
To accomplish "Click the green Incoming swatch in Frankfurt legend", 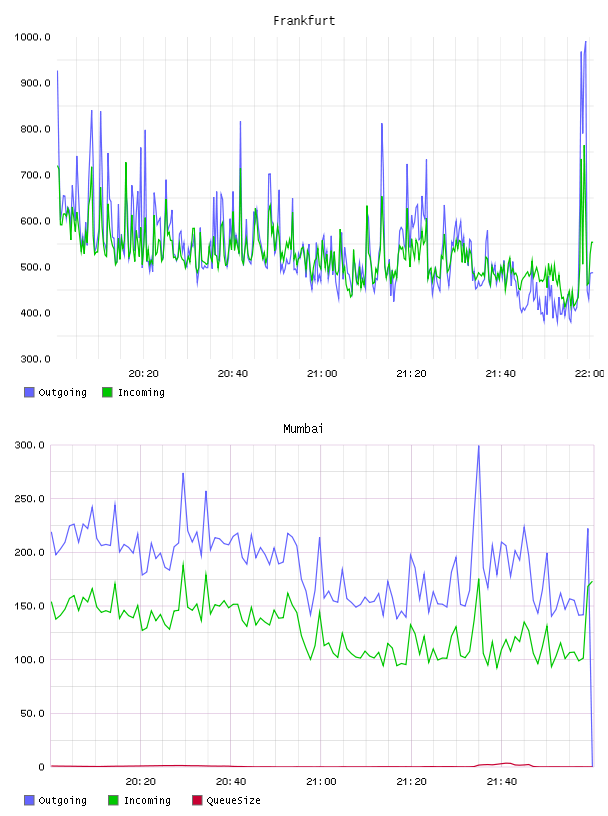I will [107, 392].
